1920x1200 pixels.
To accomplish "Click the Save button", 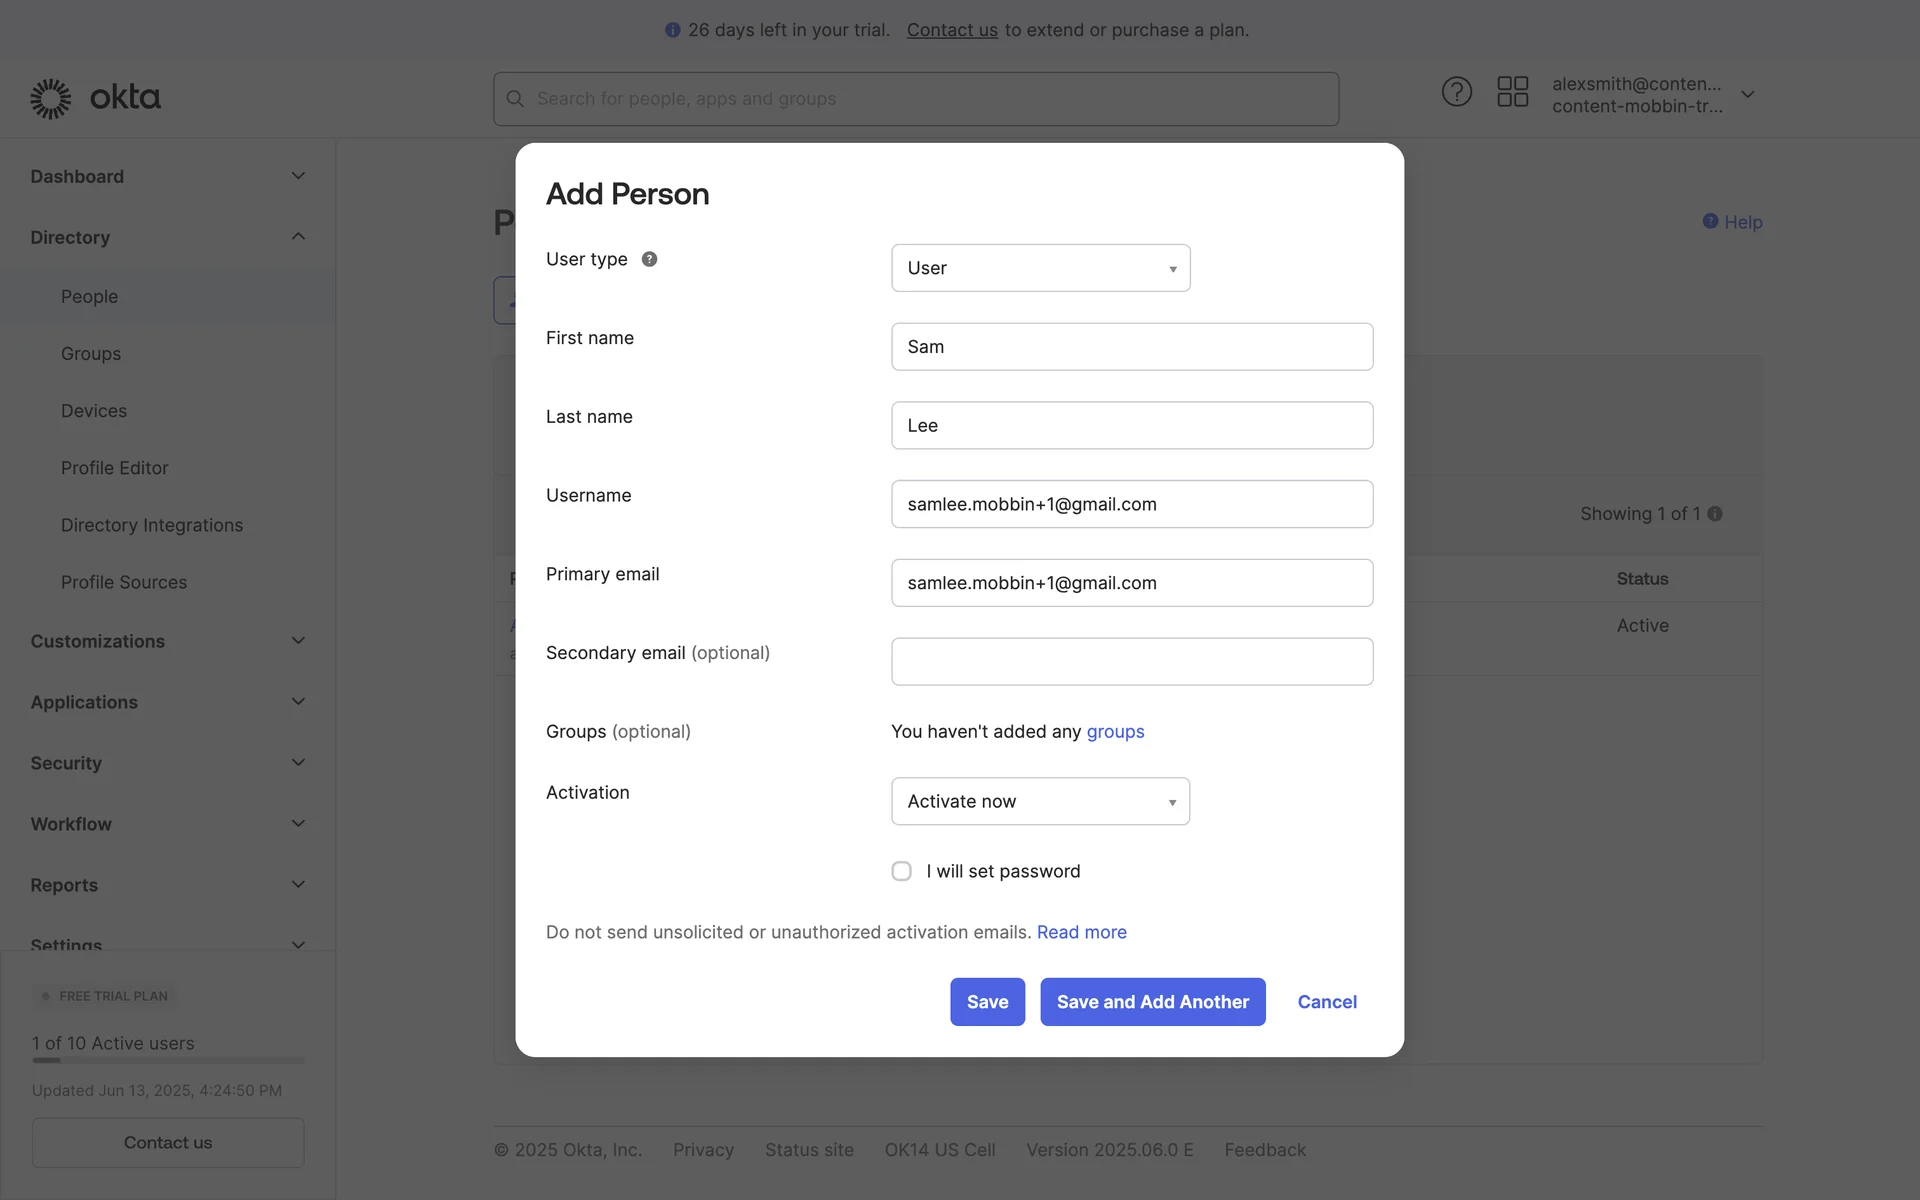I will click(x=987, y=1002).
